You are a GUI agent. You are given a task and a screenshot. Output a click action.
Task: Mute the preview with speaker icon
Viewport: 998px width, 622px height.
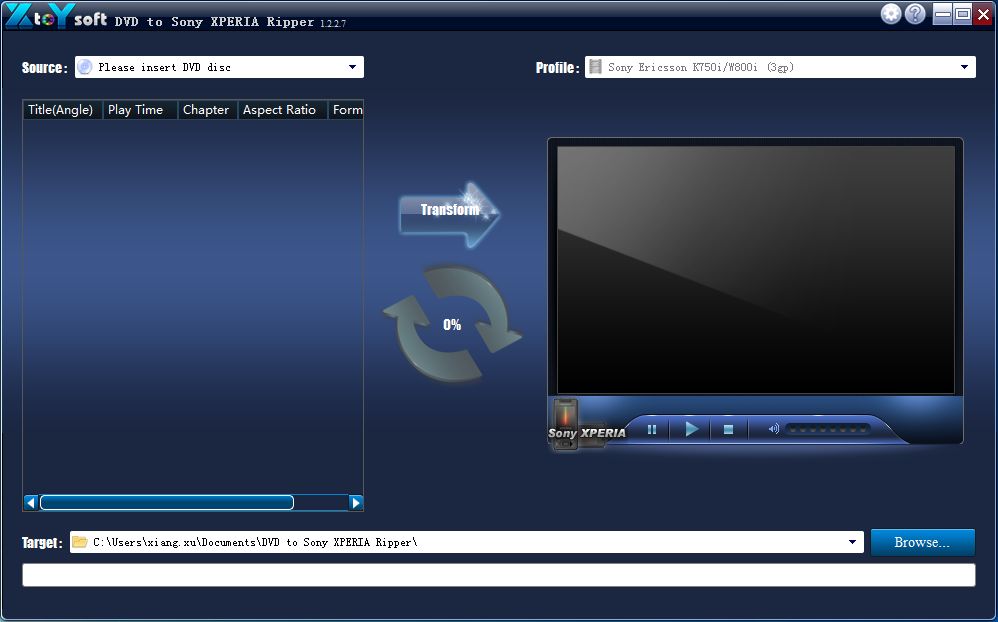[x=773, y=429]
